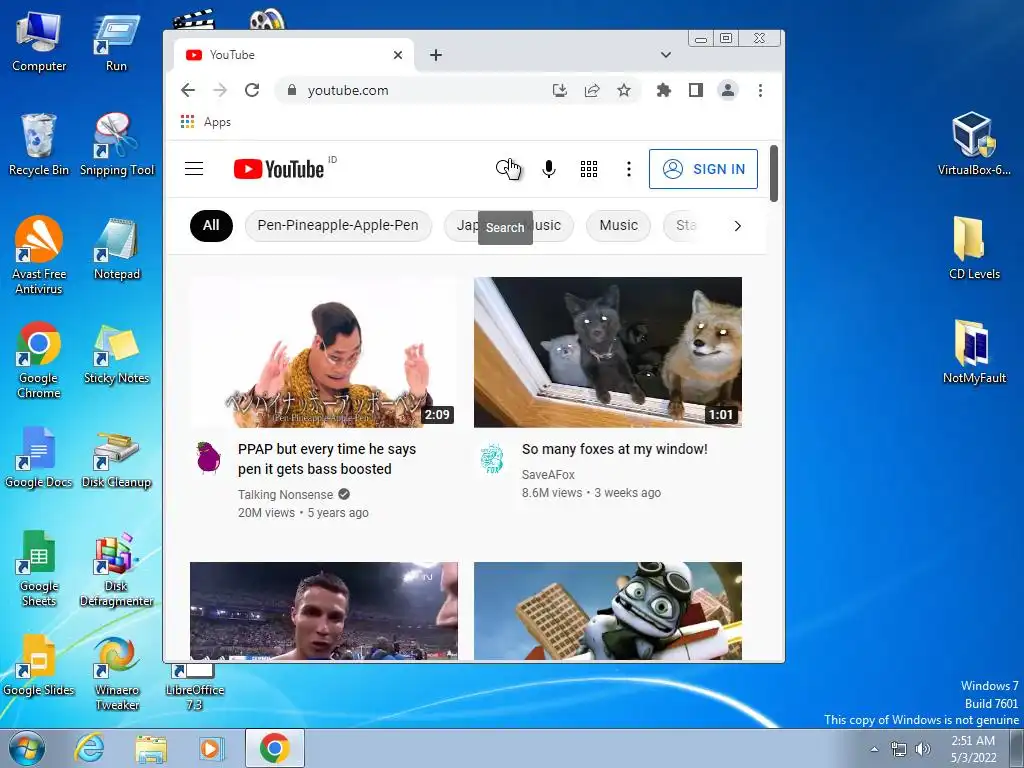Open the Windows Start button
Image resolution: width=1024 pixels, height=768 pixels.
(27, 748)
